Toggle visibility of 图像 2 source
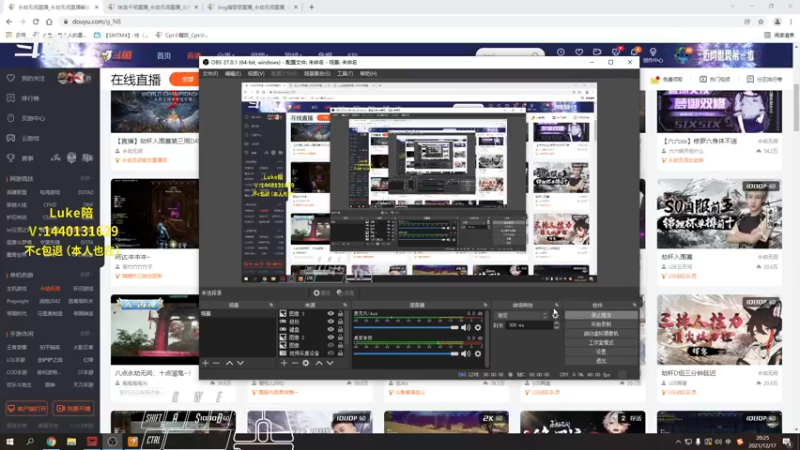This screenshot has height=450, width=800. pos(331,337)
